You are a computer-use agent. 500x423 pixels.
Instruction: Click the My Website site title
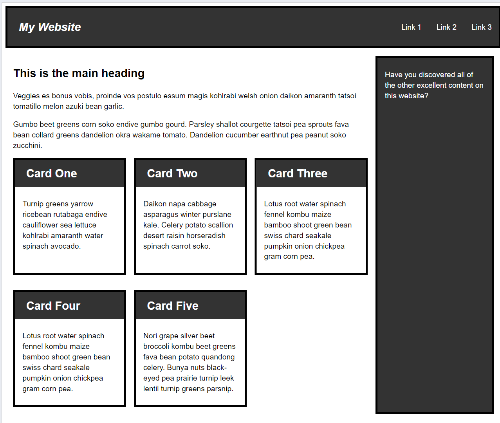click(50, 27)
